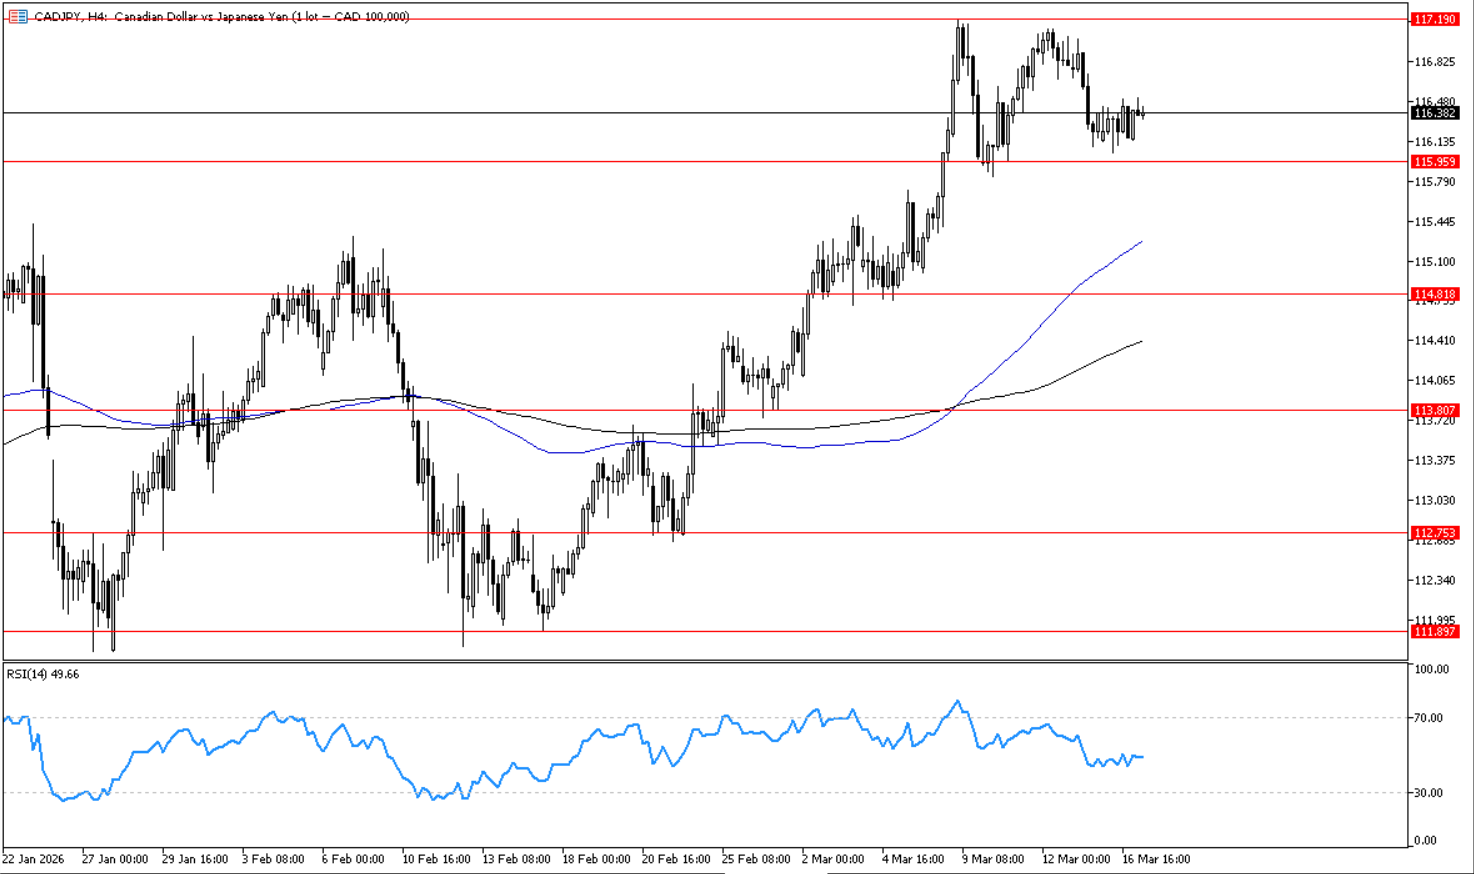Click the 70.00 RSI scale label

tap(1428, 718)
